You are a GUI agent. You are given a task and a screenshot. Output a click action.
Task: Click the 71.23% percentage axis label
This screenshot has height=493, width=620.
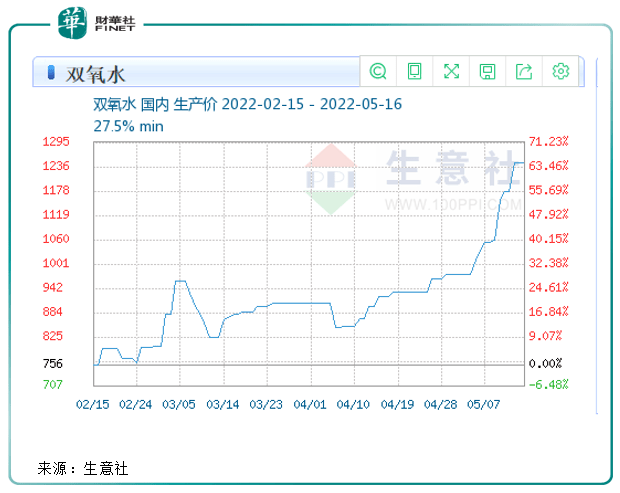tap(548, 142)
